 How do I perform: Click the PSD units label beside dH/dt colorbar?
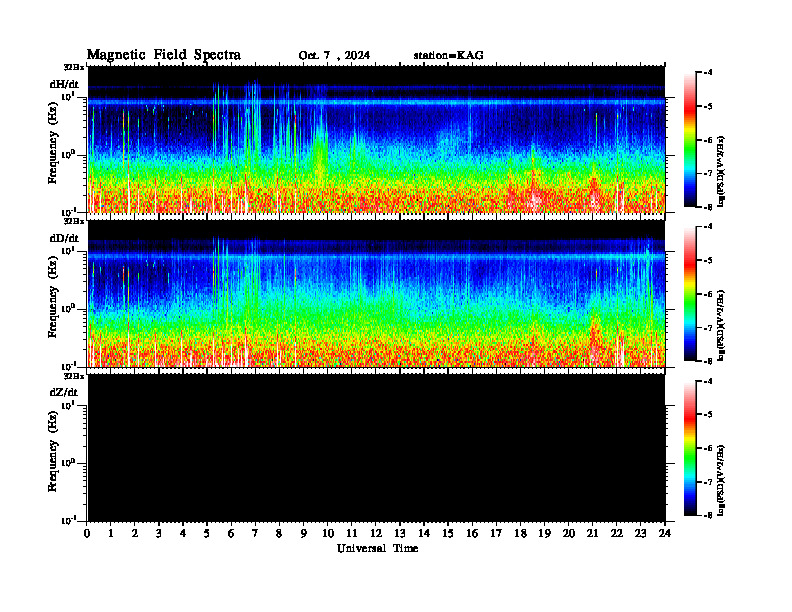721,171
